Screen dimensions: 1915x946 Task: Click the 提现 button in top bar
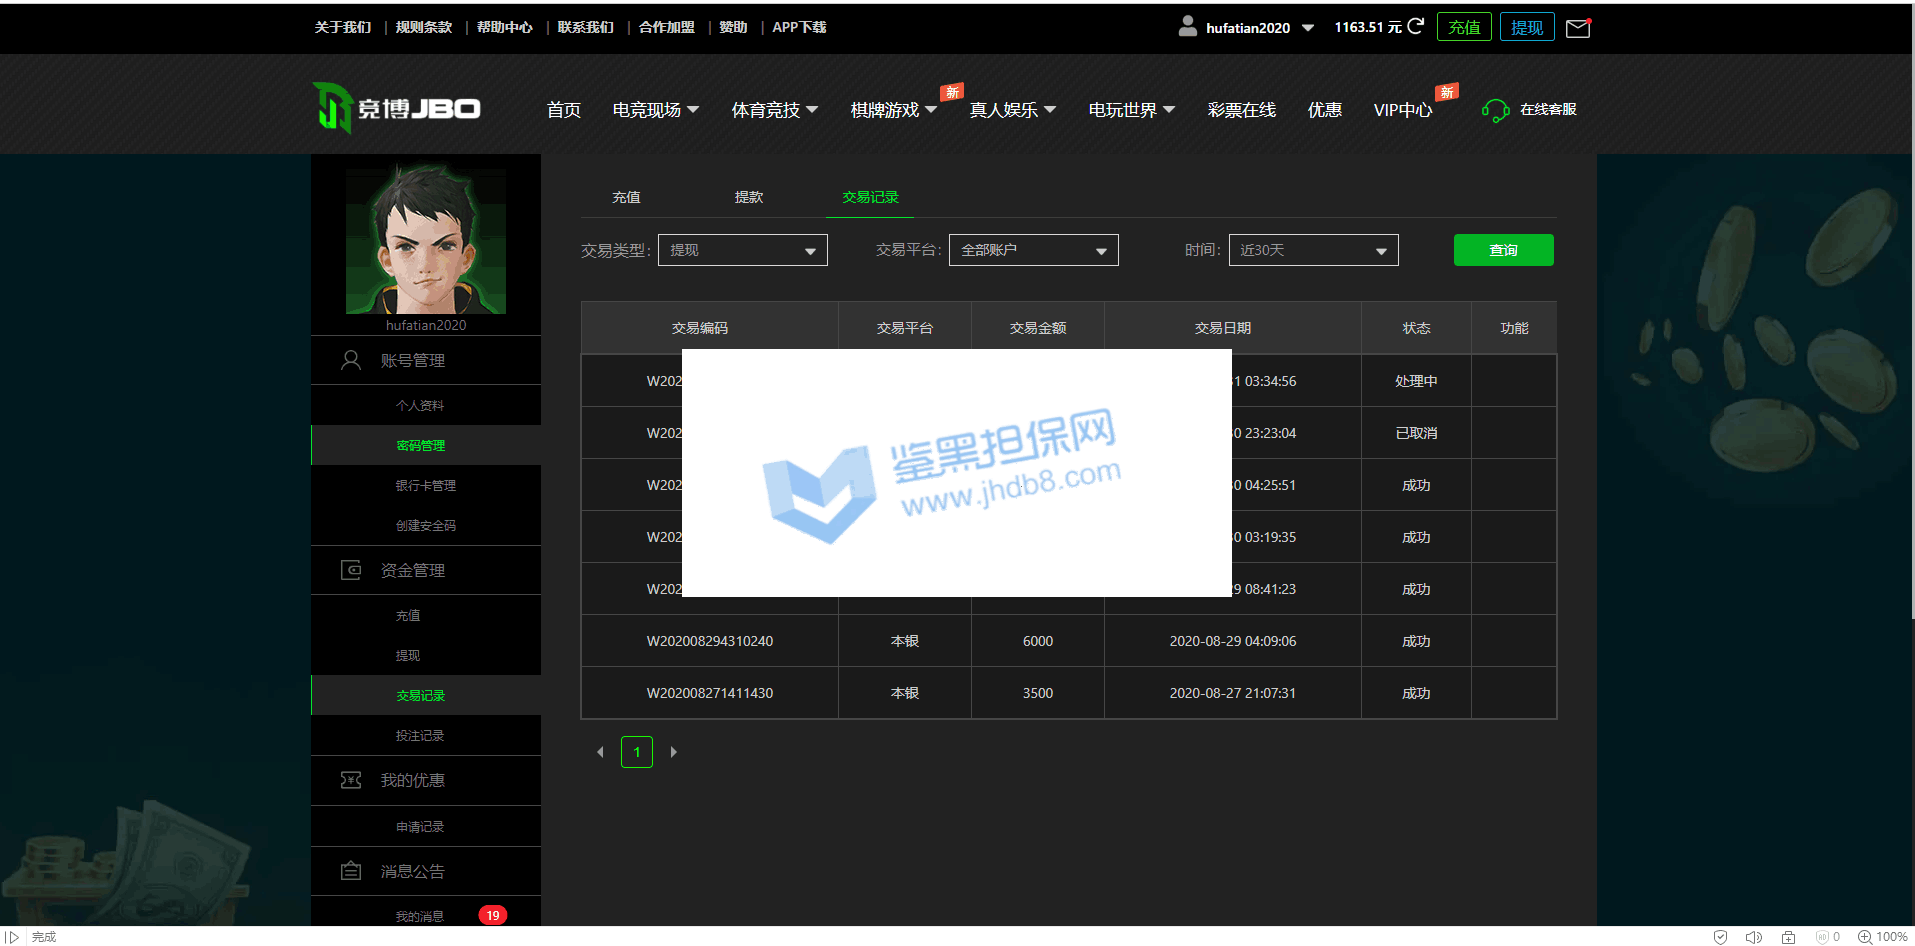1526,27
